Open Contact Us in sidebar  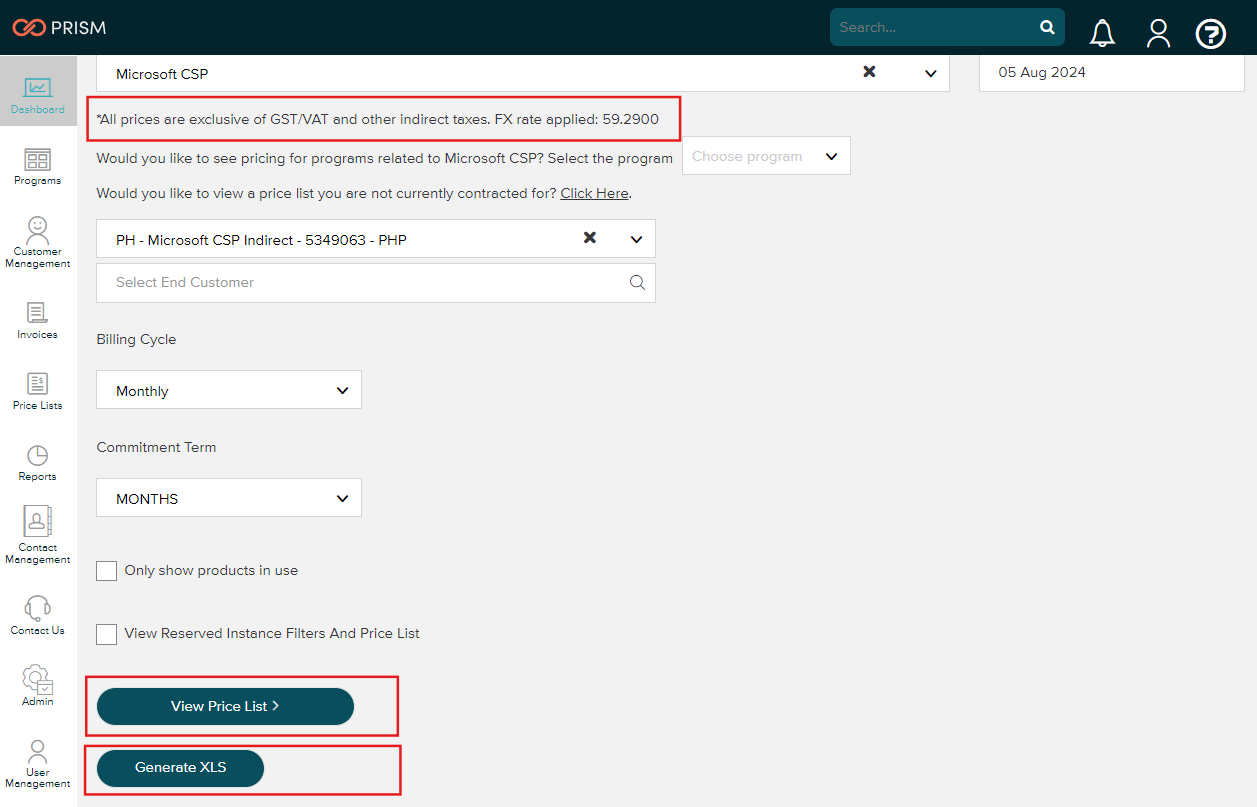(x=38, y=614)
